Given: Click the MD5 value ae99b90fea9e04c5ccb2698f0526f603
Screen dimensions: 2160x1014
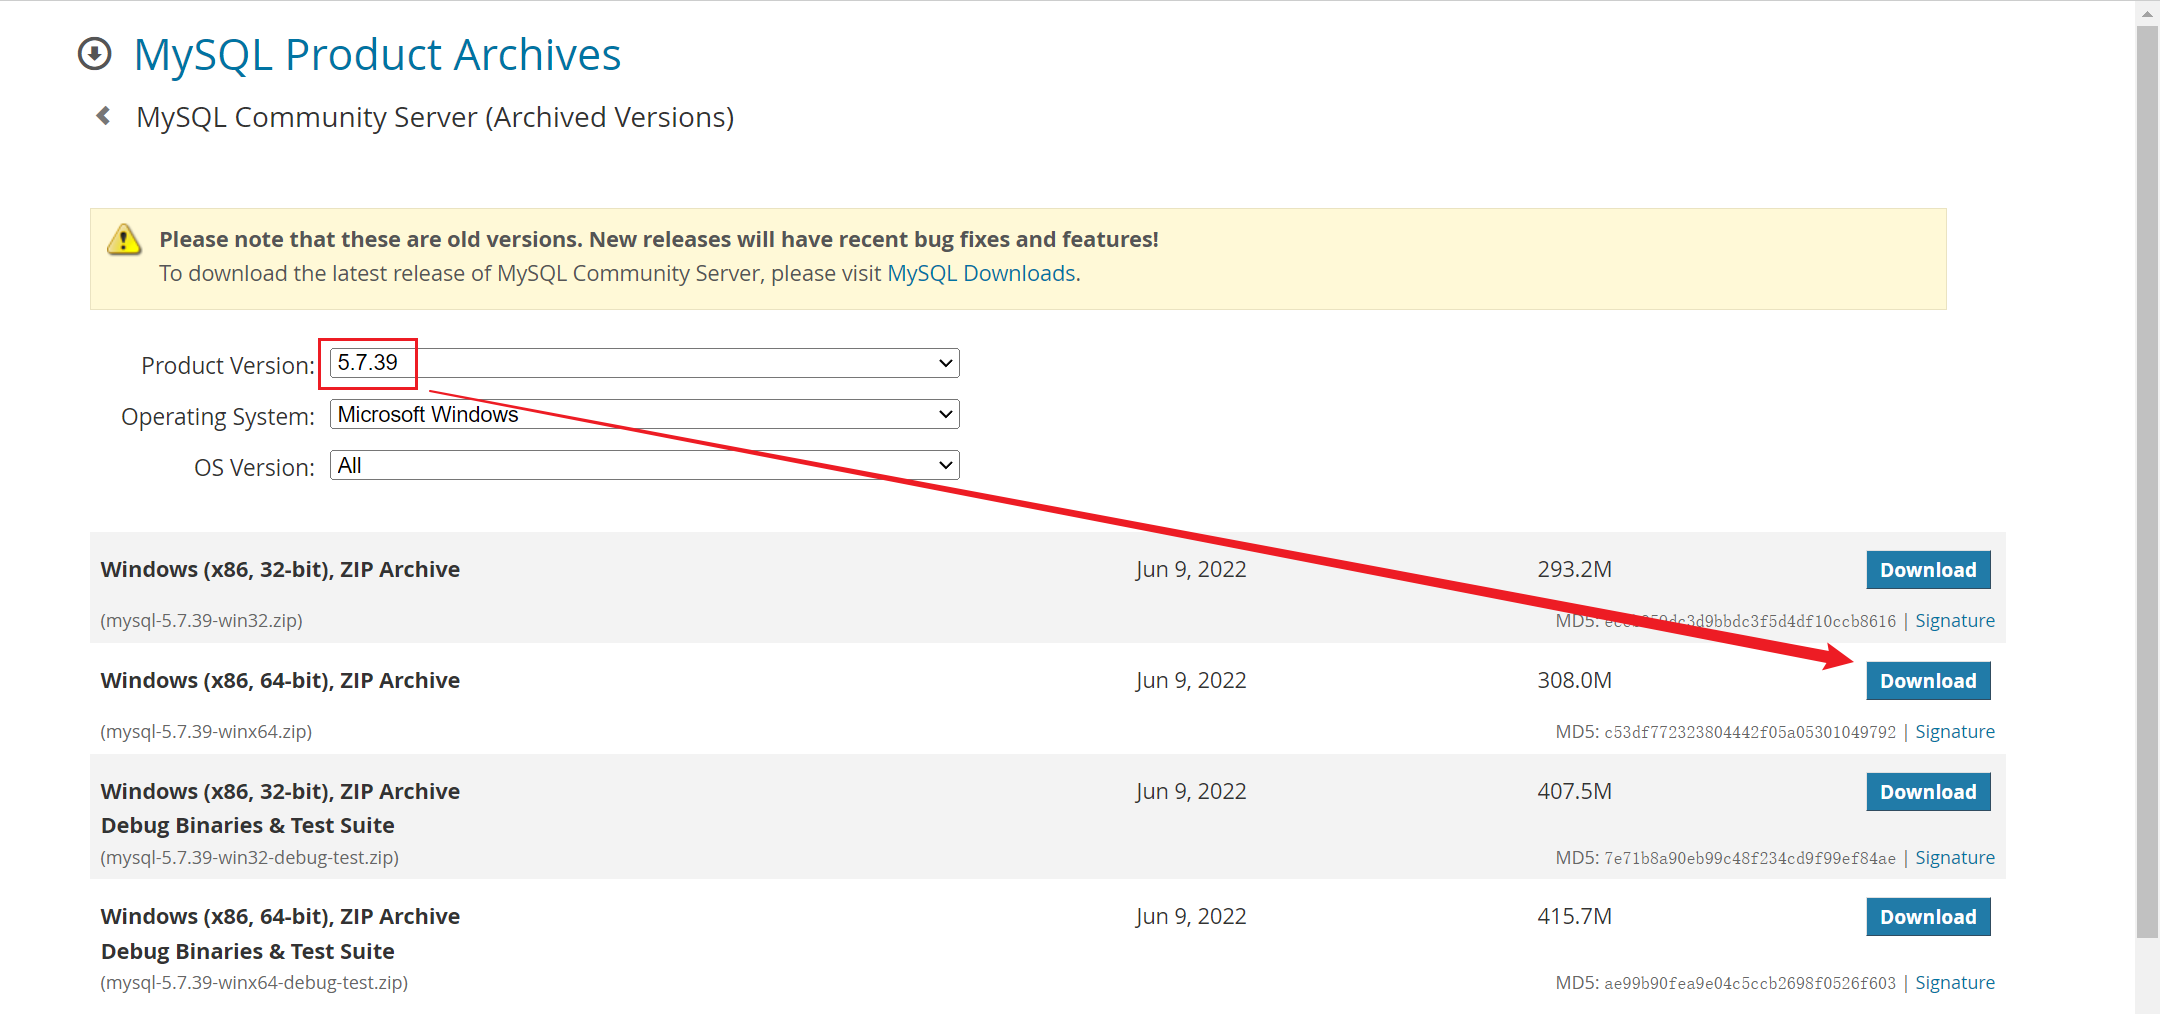Looking at the screenshot, I should coord(1750,984).
